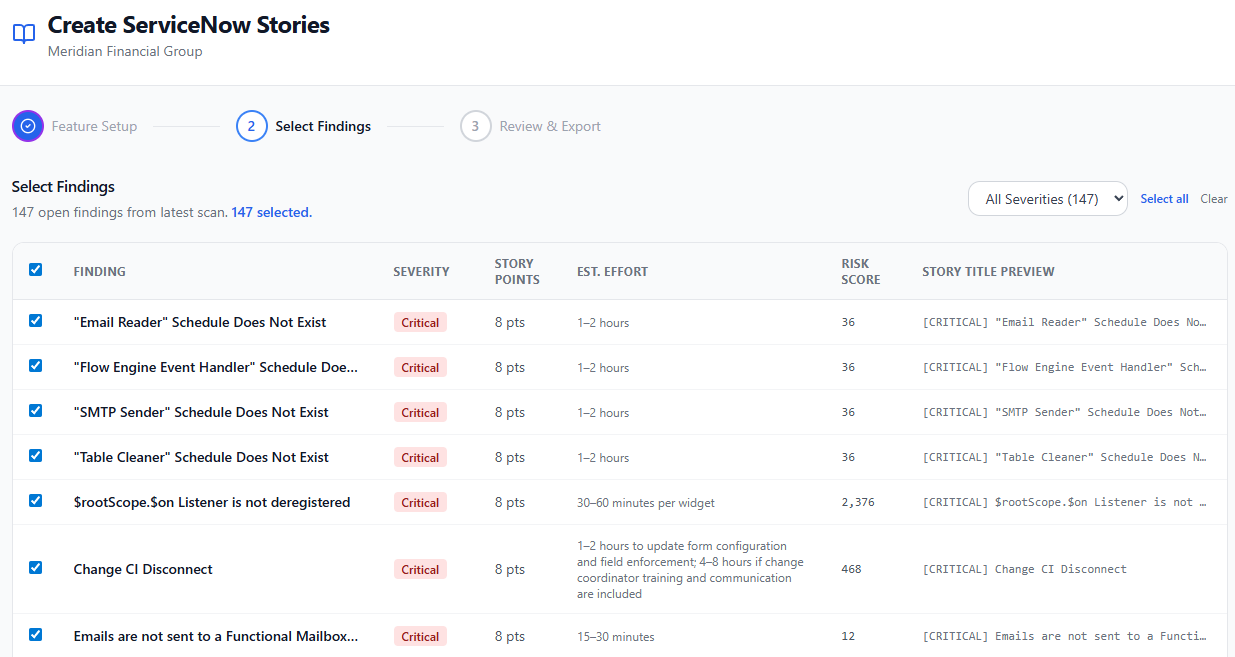
Task: Open the All Severities filter dropdown
Action: 1047,199
